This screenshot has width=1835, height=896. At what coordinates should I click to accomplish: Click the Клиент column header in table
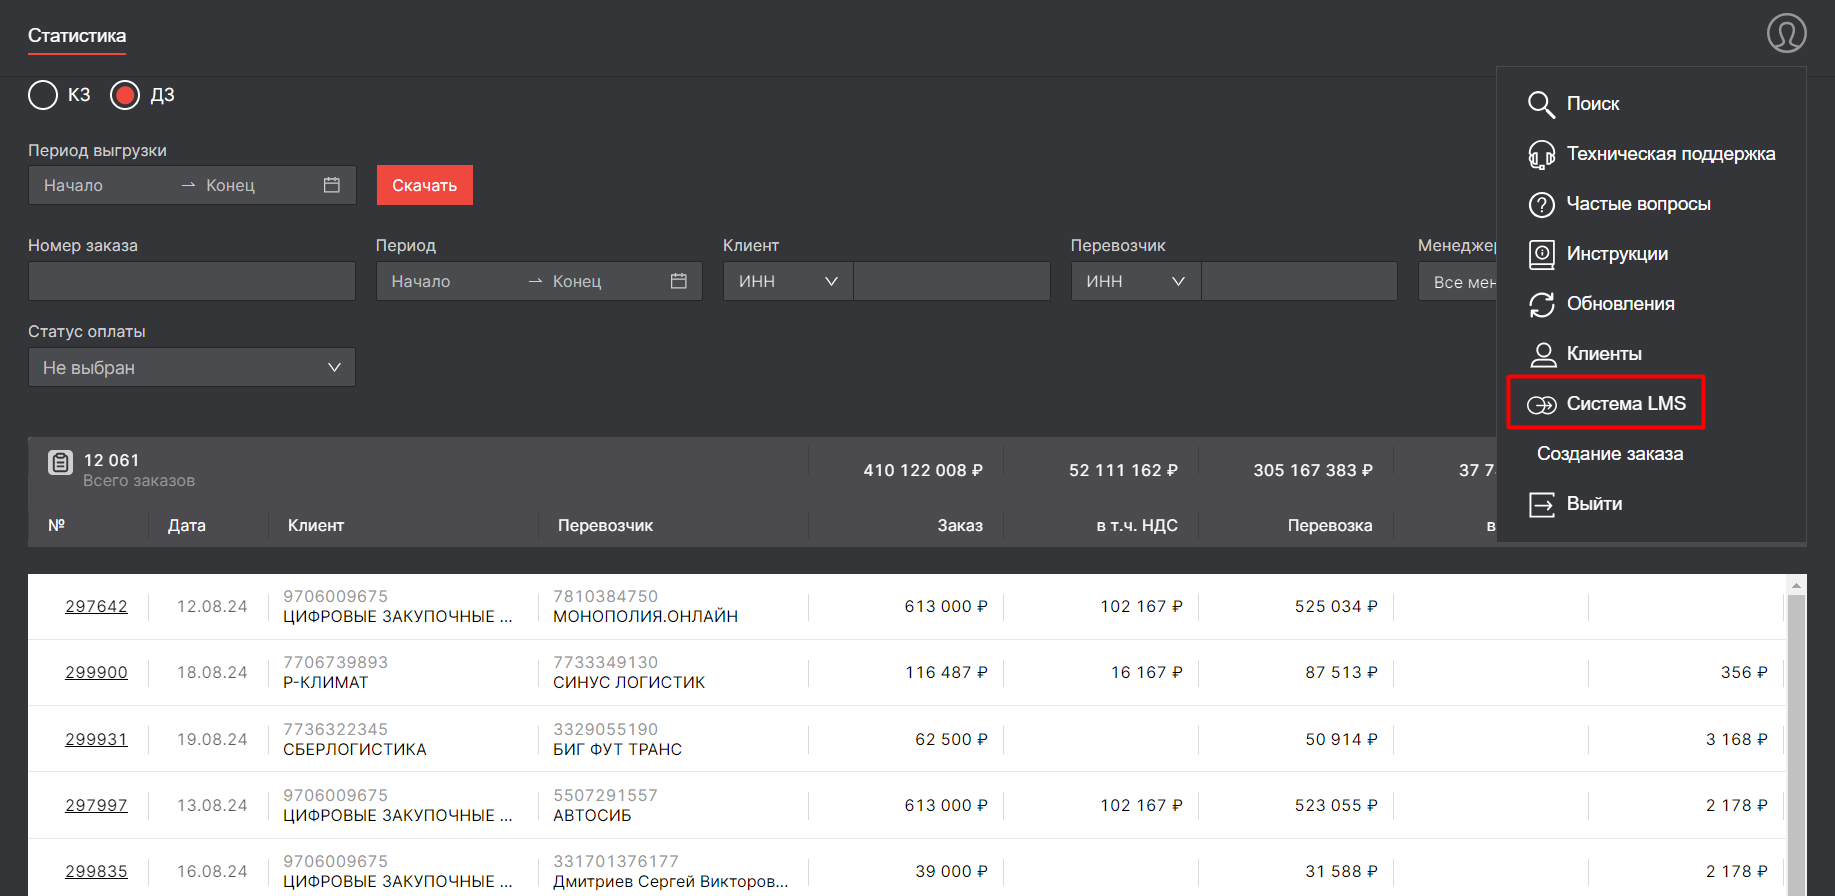click(316, 525)
